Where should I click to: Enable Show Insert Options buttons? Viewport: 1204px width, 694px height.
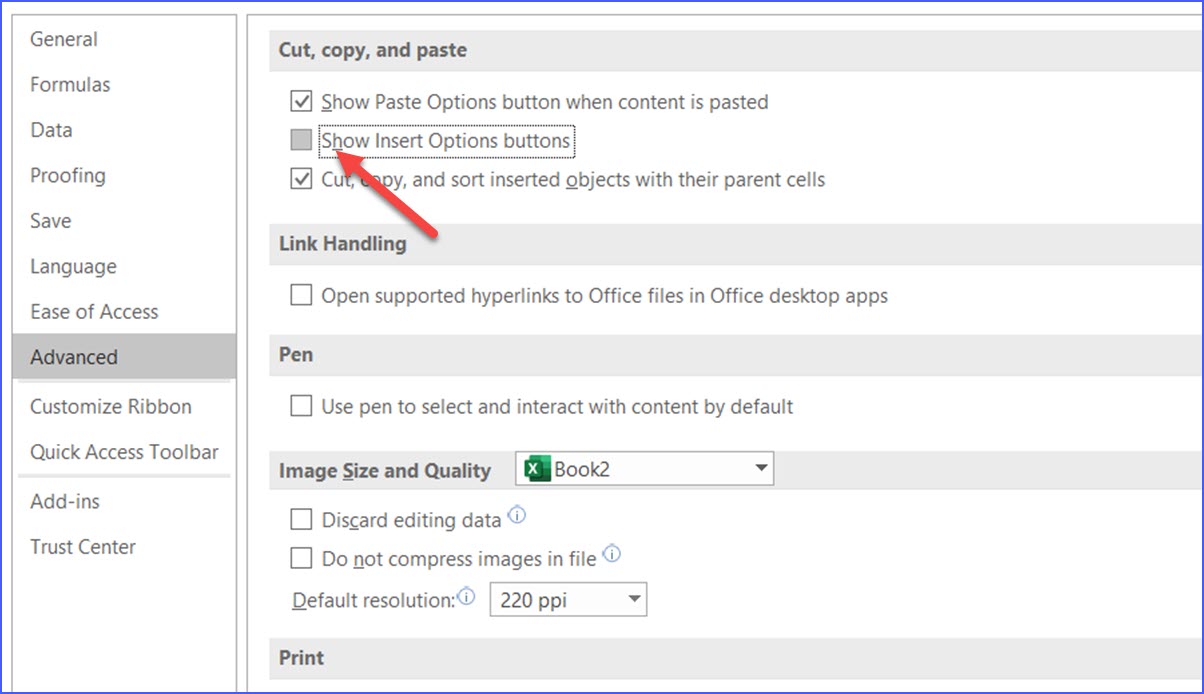[x=300, y=140]
